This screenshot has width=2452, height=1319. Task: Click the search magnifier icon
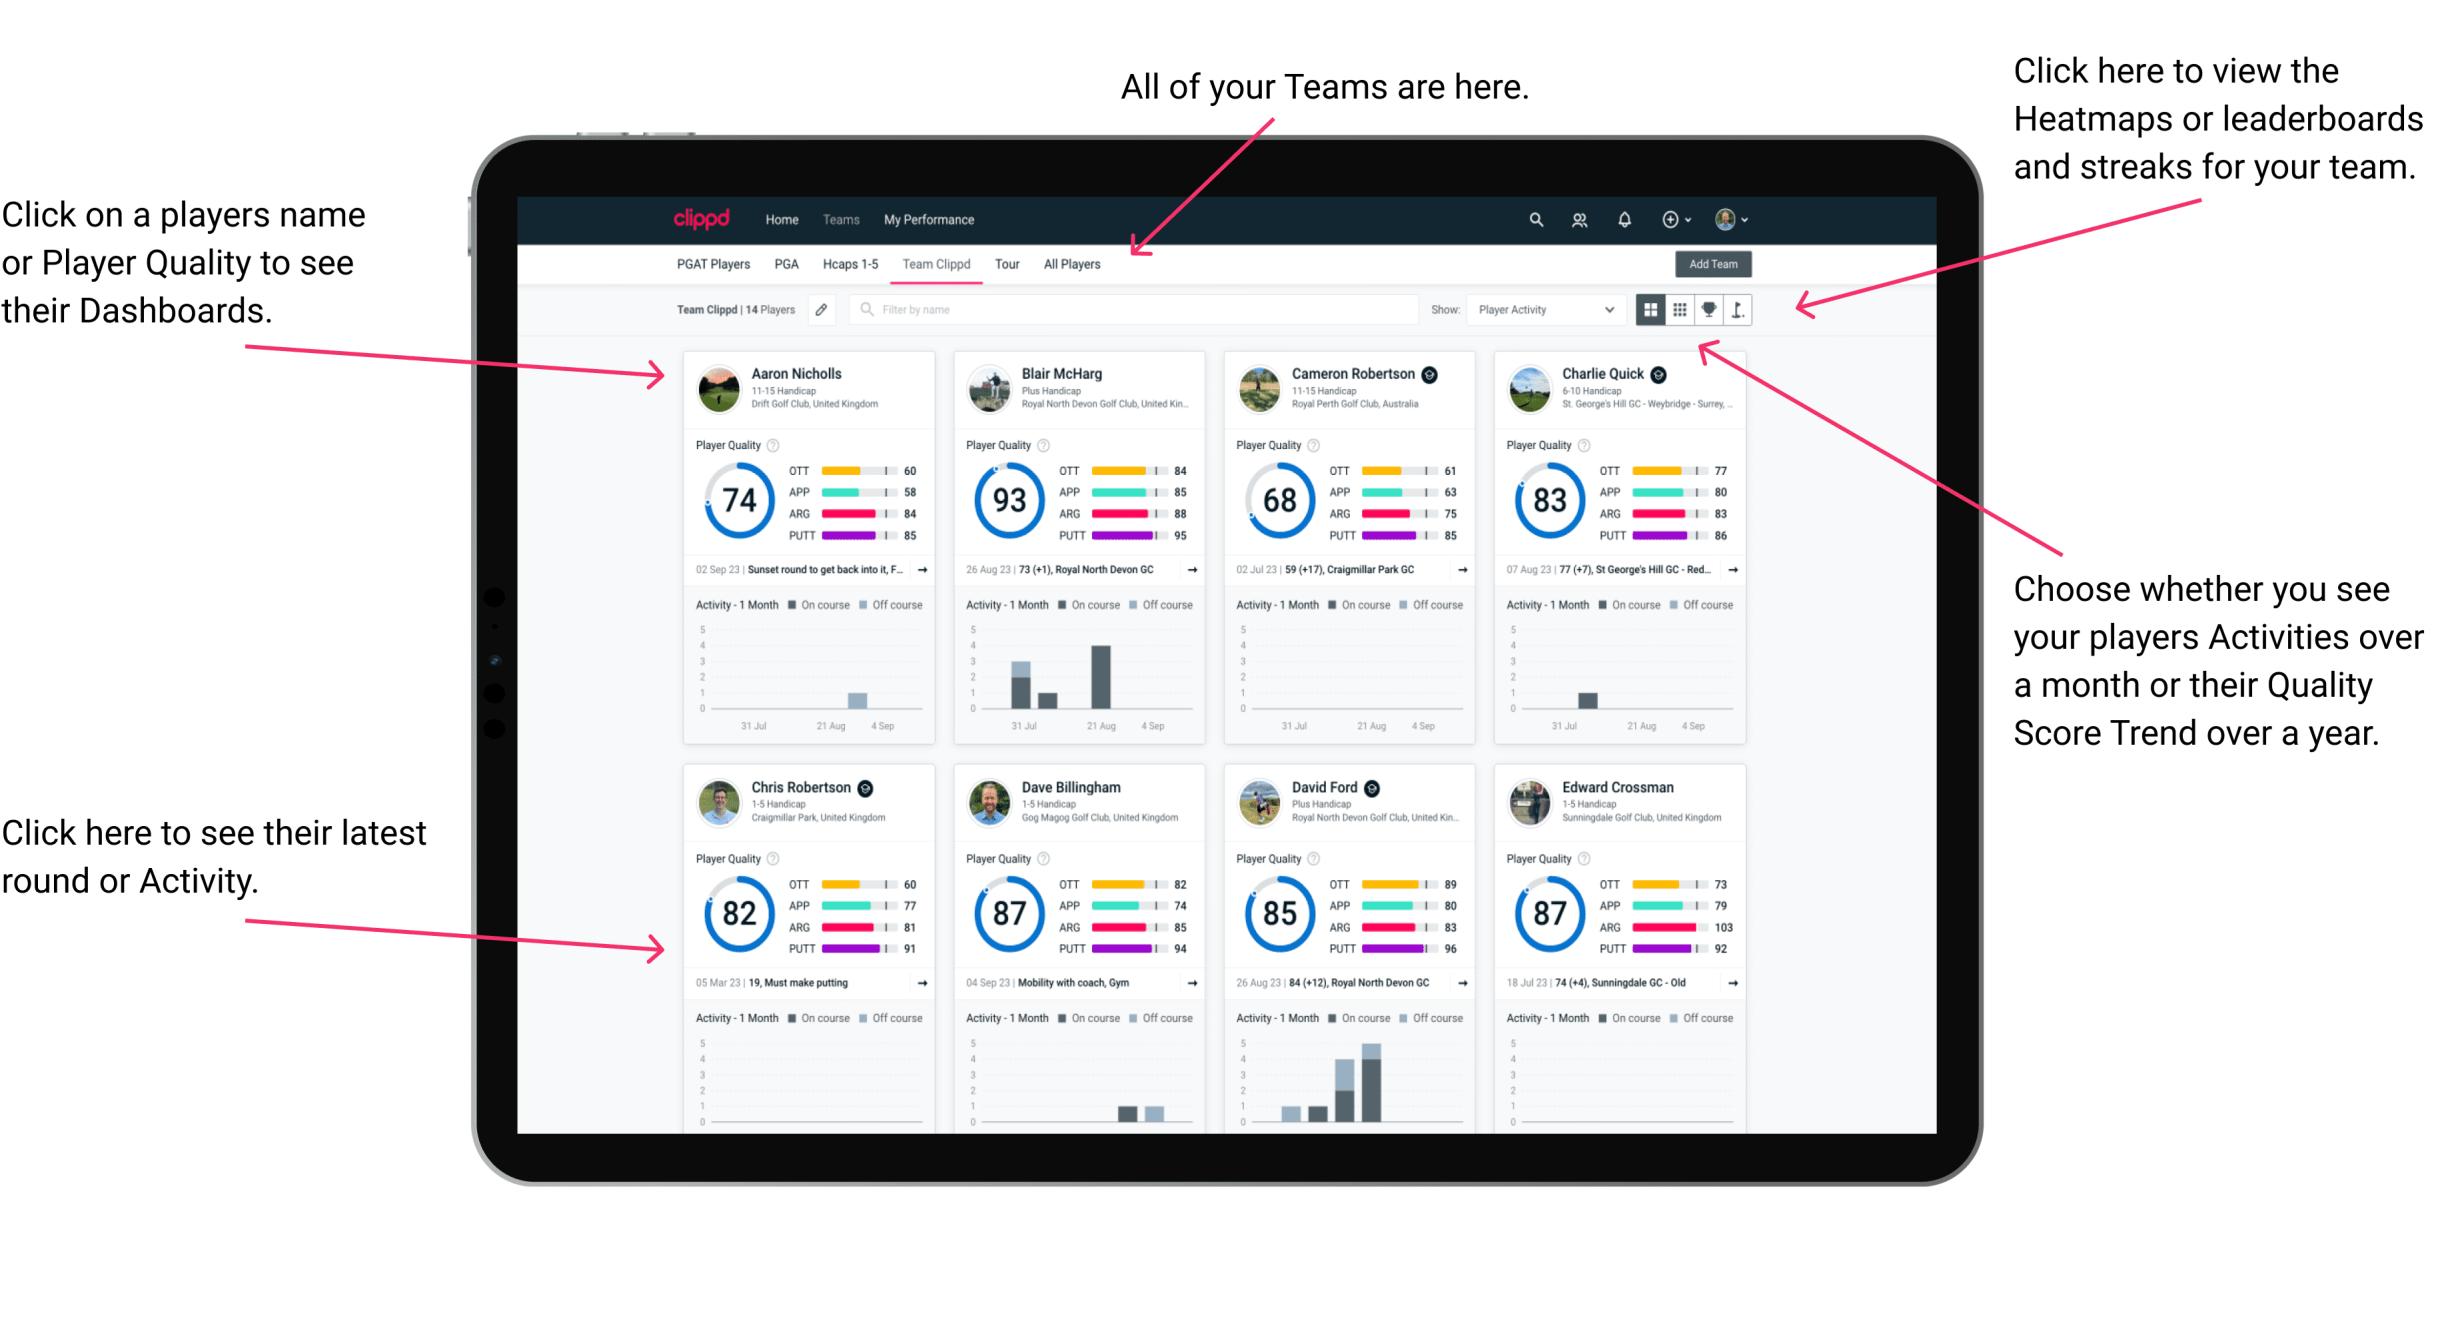pos(1533,218)
